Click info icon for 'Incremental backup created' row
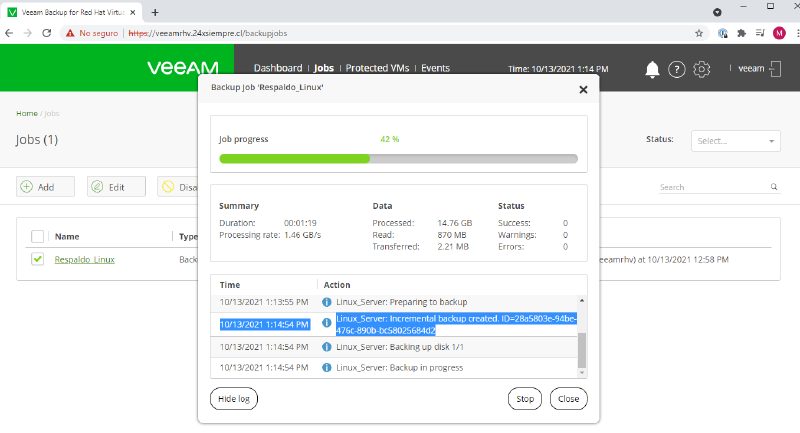 point(327,322)
